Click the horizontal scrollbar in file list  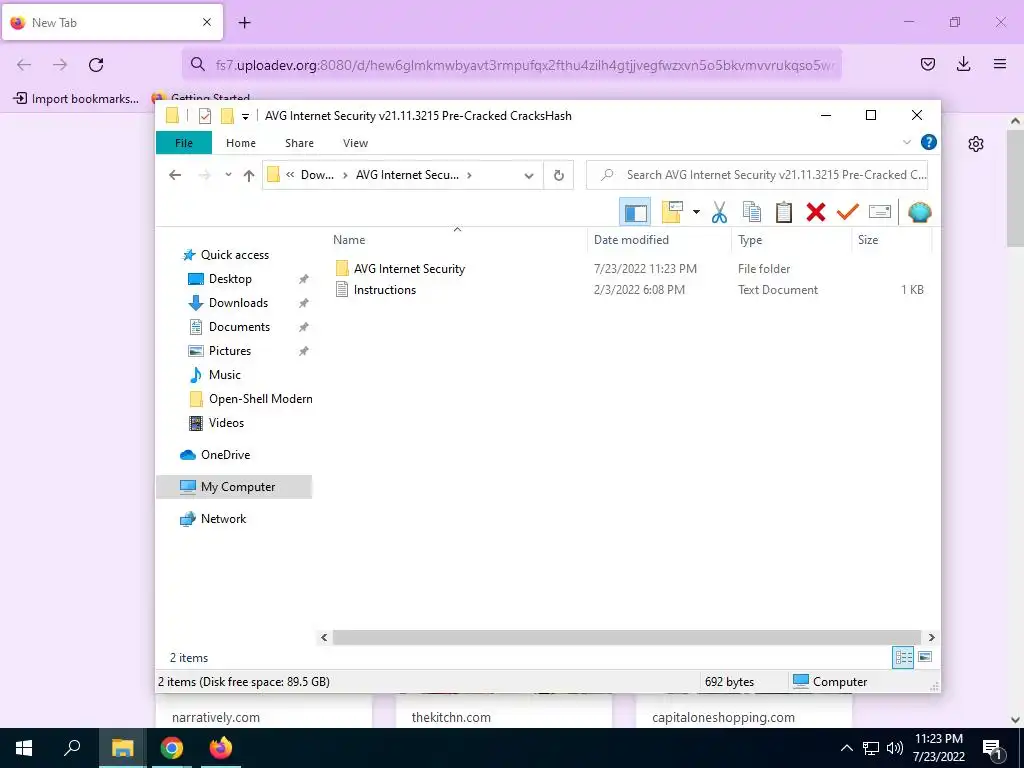(x=626, y=637)
